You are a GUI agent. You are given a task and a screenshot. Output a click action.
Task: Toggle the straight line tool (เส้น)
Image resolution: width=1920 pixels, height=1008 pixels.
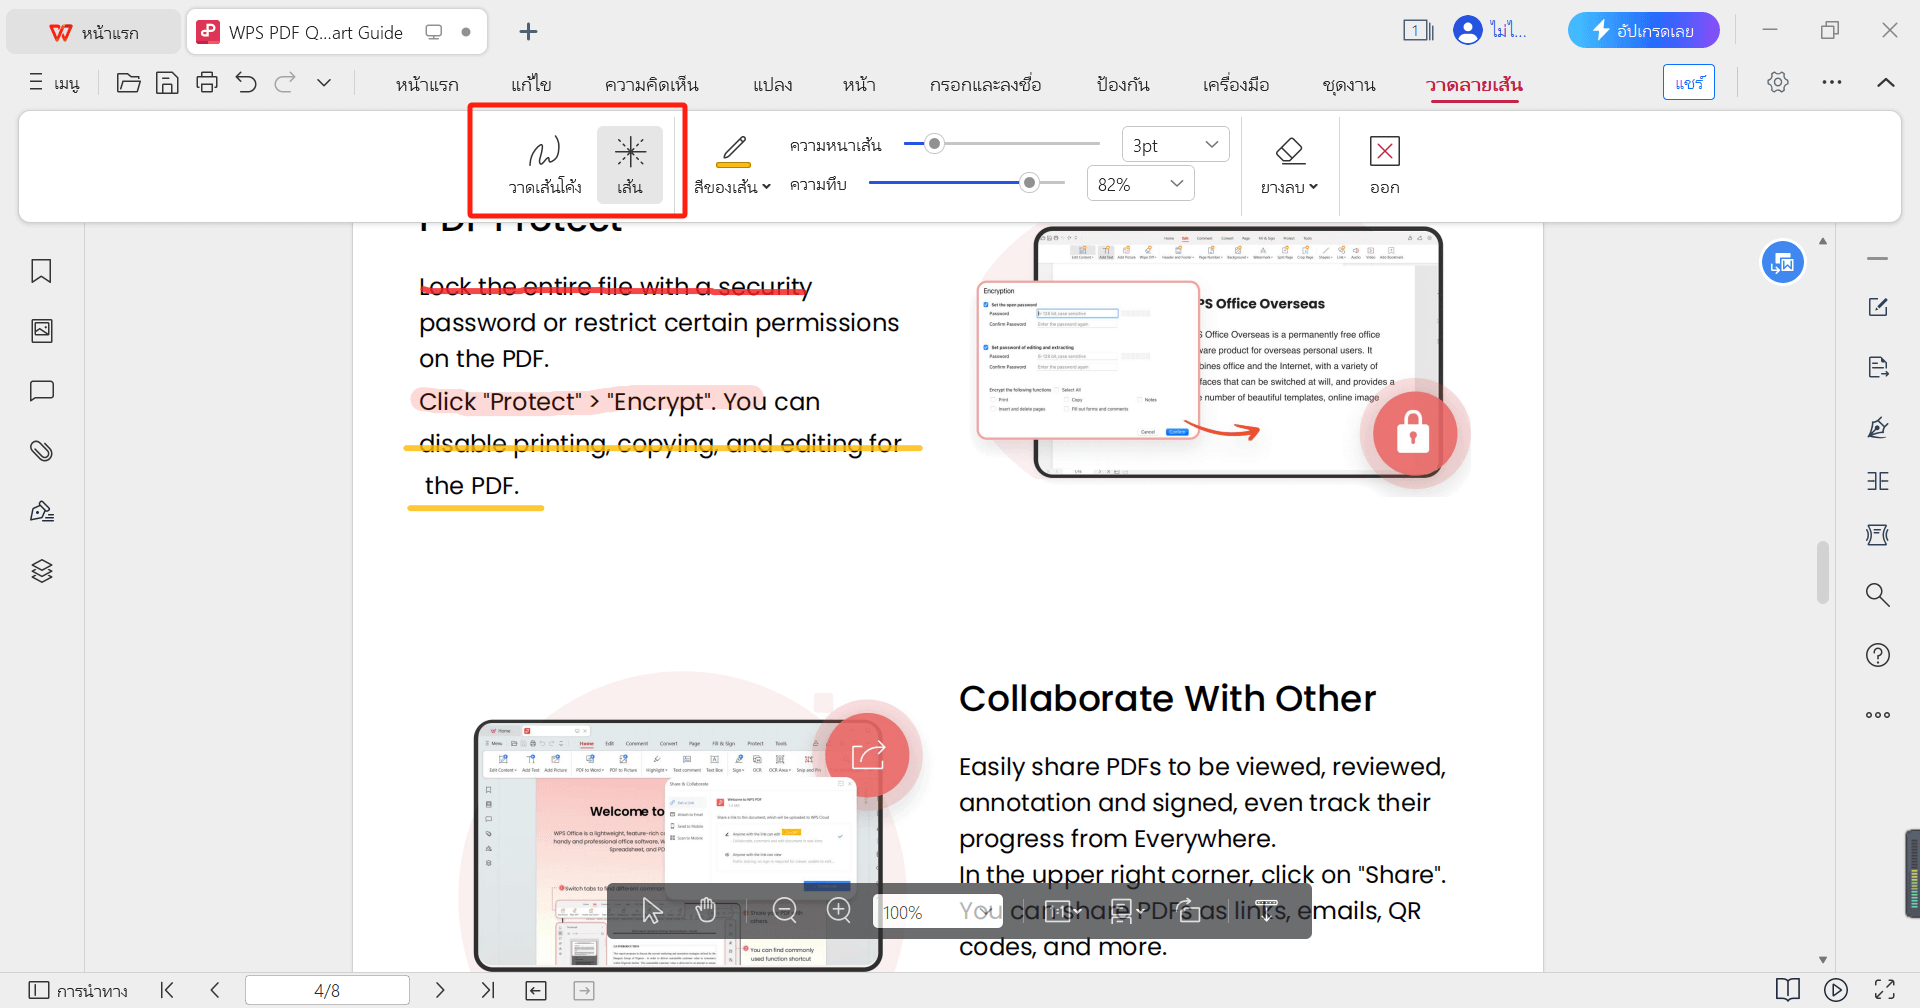pyautogui.click(x=630, y=165)
